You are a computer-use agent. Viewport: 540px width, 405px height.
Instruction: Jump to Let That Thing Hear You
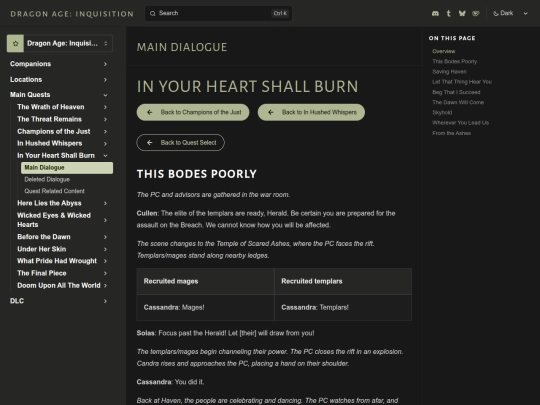pos(462,82)
